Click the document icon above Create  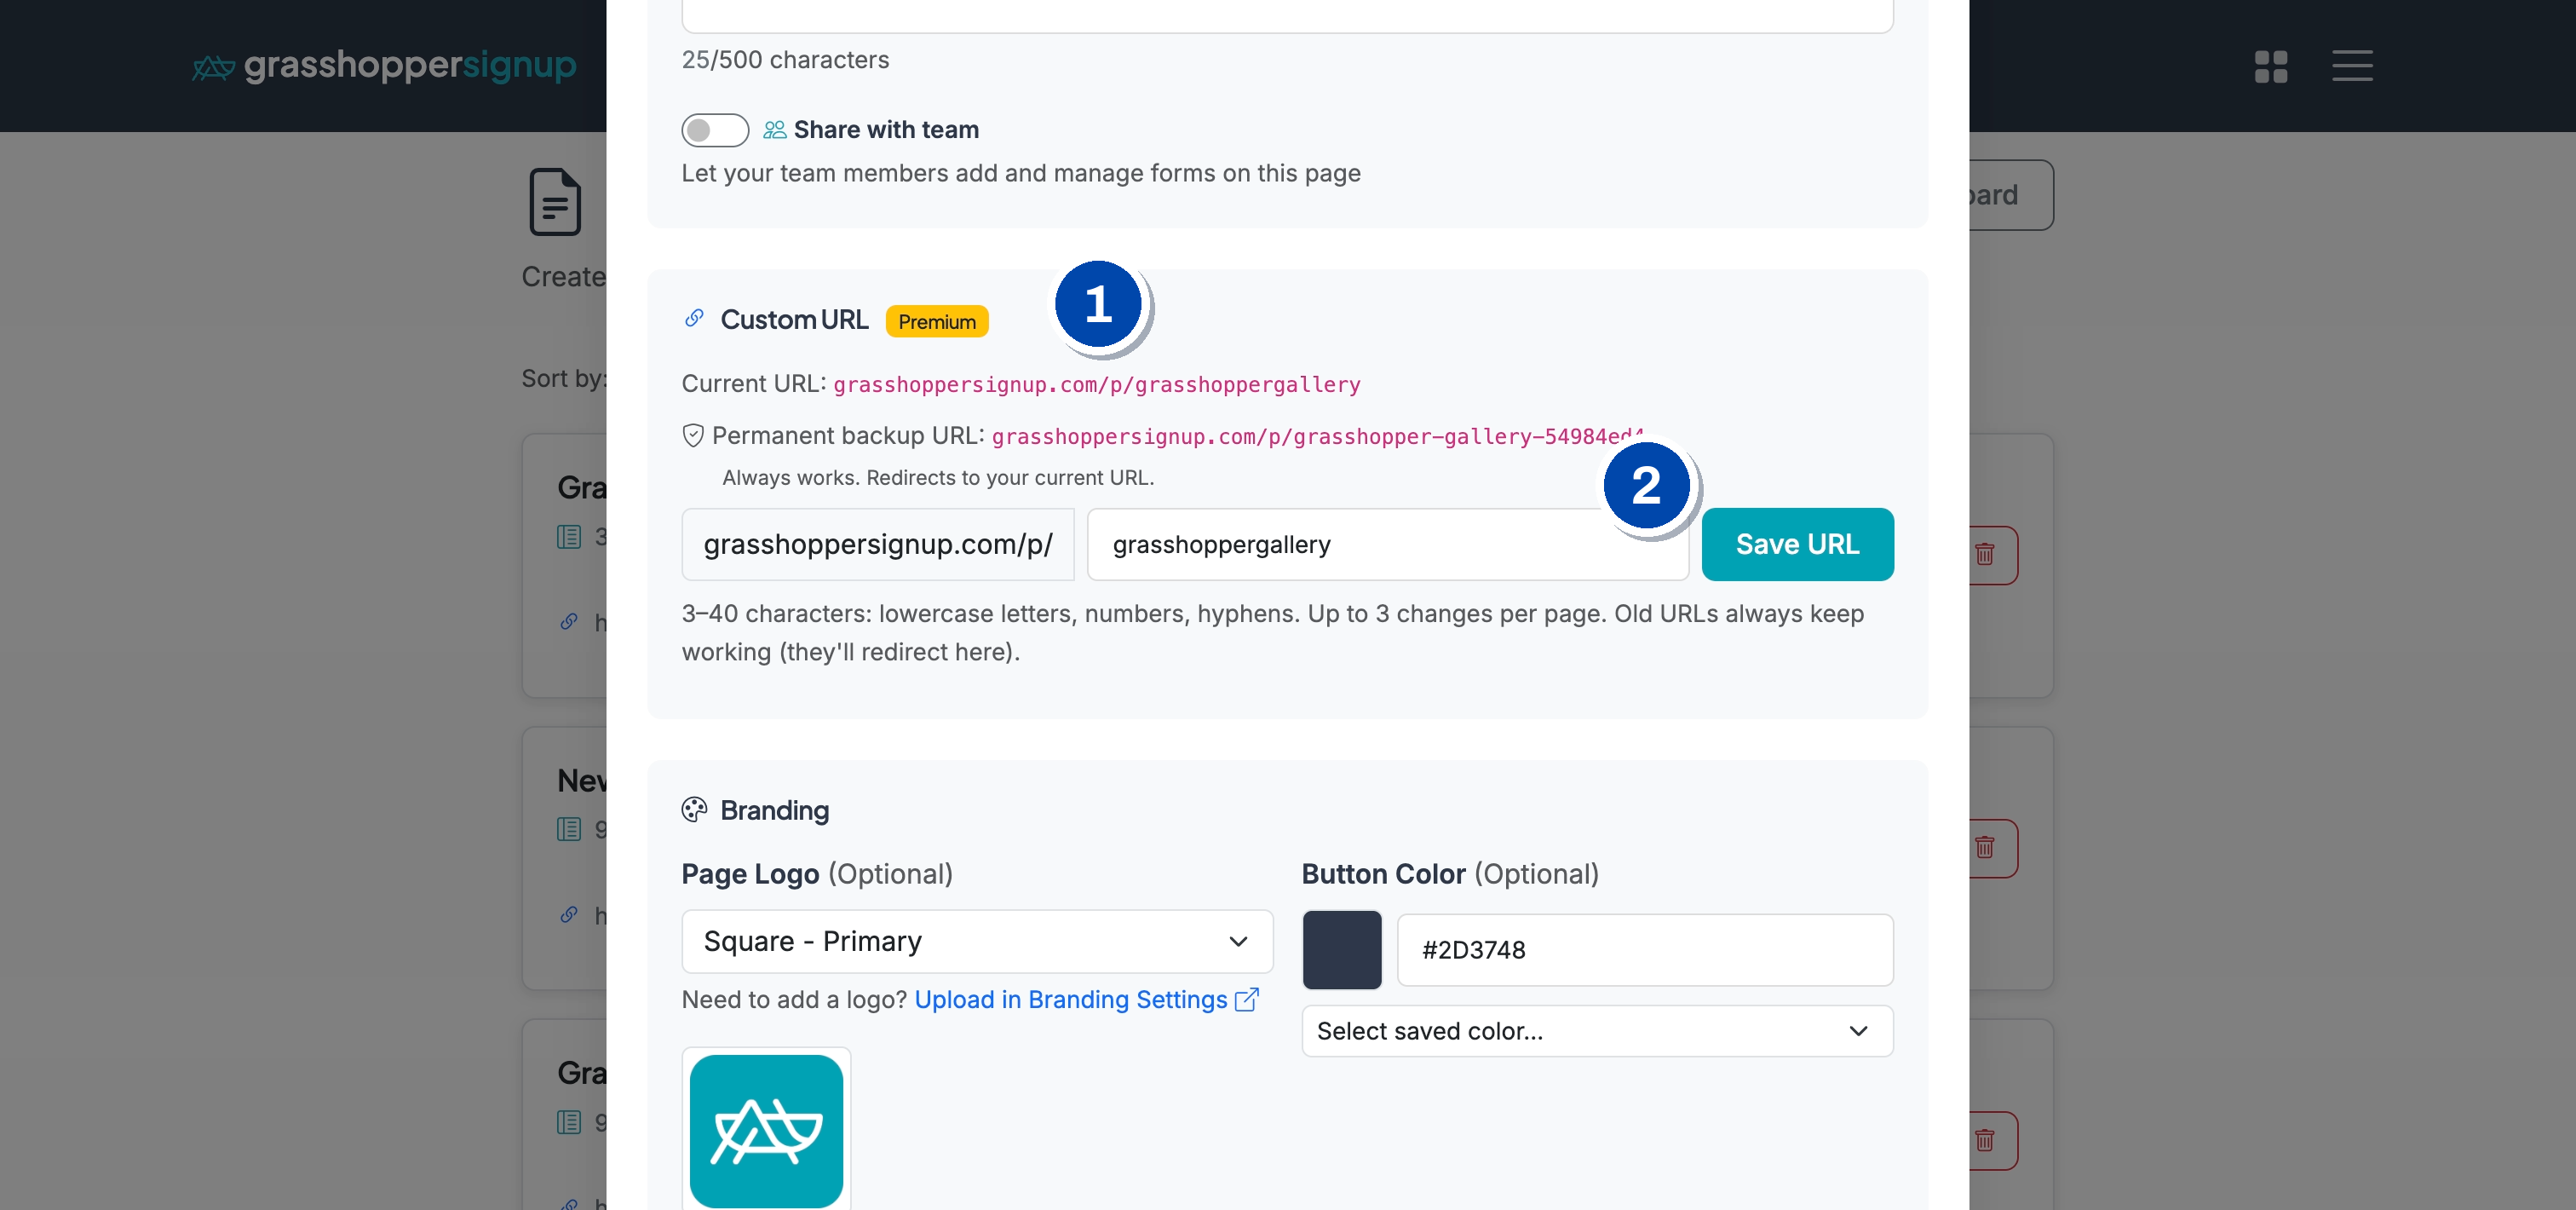pyautogui.click(x=555, y=202)
